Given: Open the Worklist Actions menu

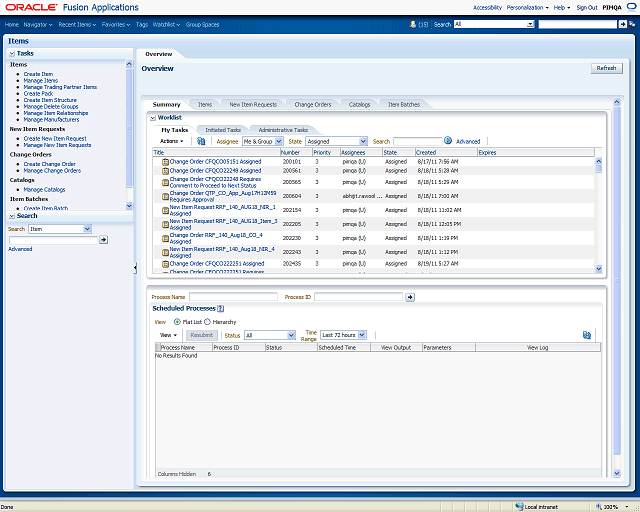Looking at the screenshot, I should point(170,142).
